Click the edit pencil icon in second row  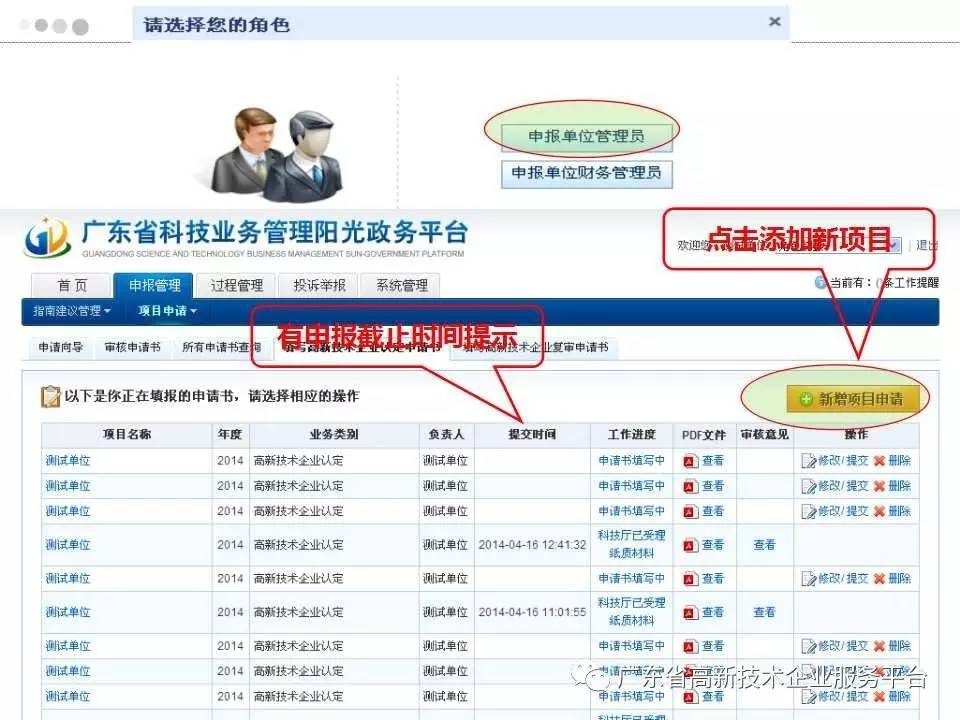point(809,486)
